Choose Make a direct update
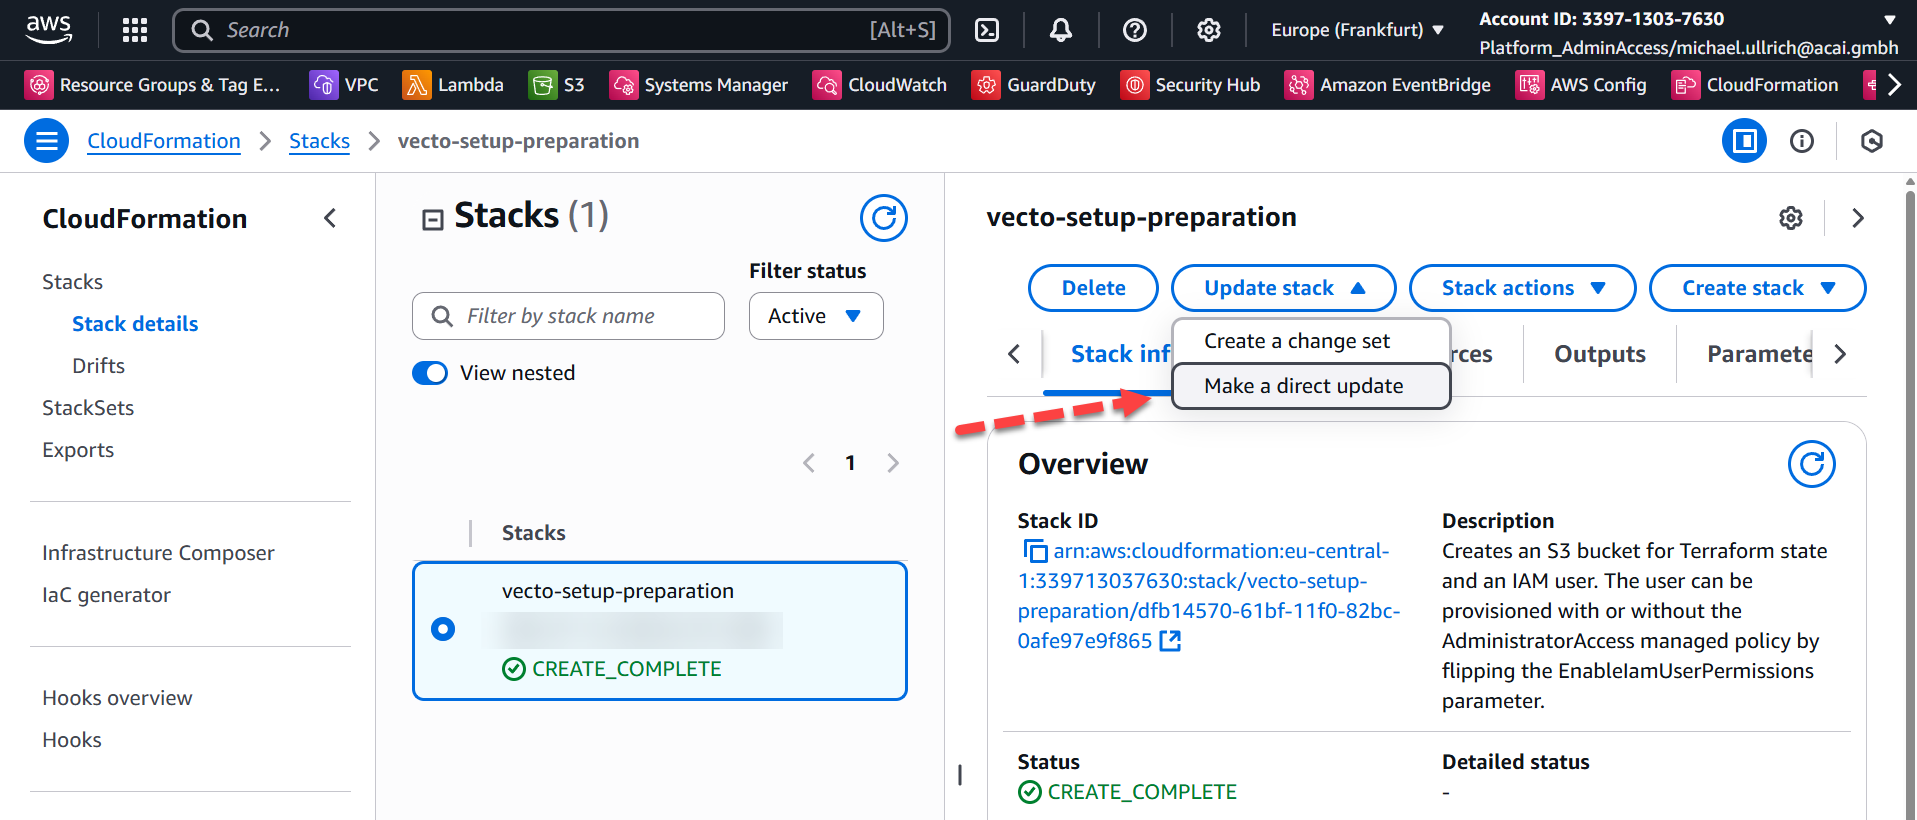Screen dimensions: 1917x820 click(1311, 386)
